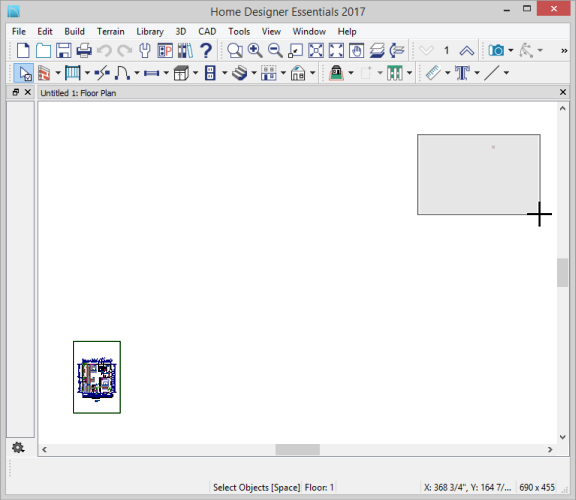This screenshot has width=576, height=500.
Task: Open the CAD menu
Action: click(x=207, y=32)
